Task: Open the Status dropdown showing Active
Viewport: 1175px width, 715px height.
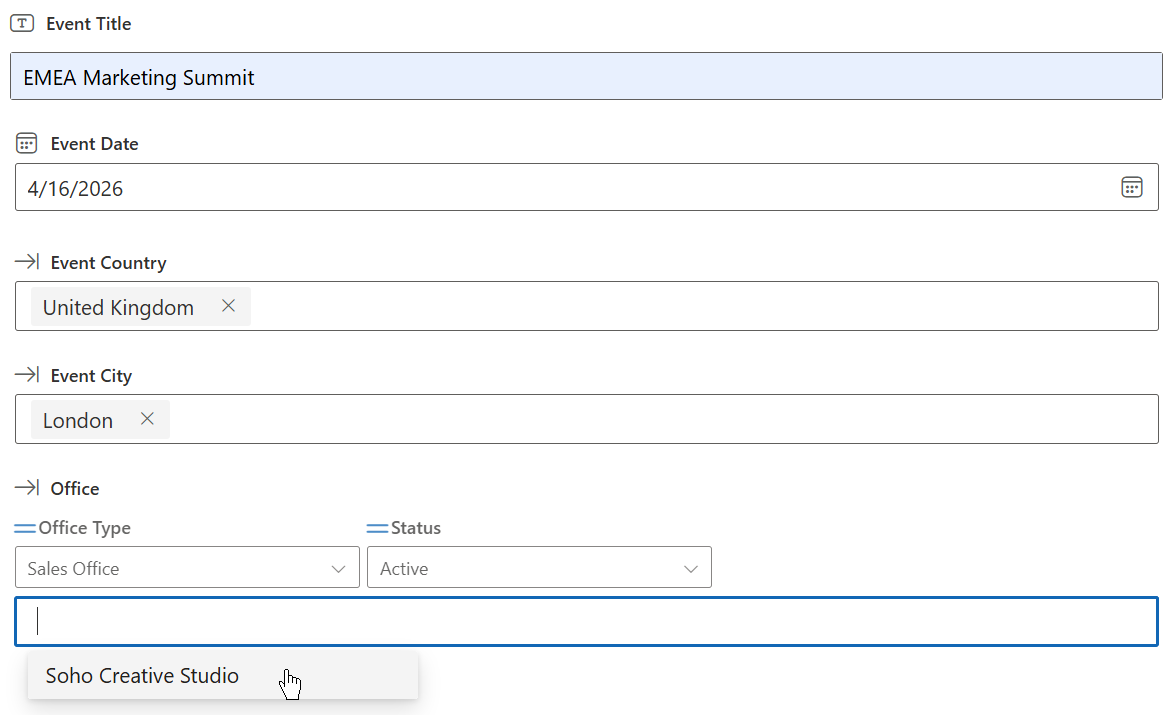Action: point(690,568)
